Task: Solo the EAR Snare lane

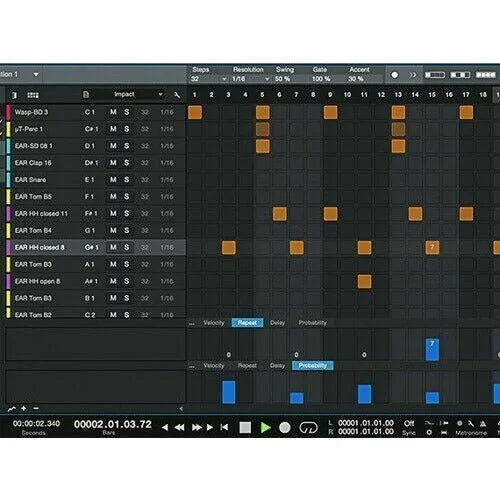Action: pyautogui.click(x=127, y=180)
